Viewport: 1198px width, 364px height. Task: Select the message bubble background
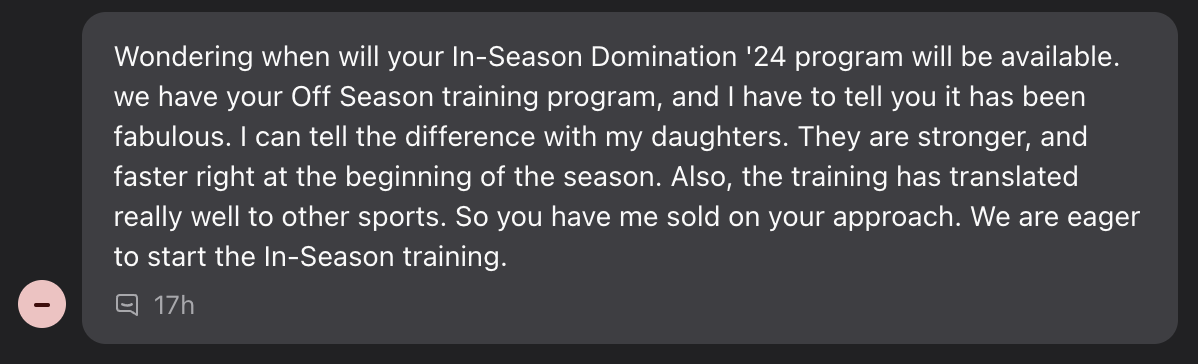(630, 177)
